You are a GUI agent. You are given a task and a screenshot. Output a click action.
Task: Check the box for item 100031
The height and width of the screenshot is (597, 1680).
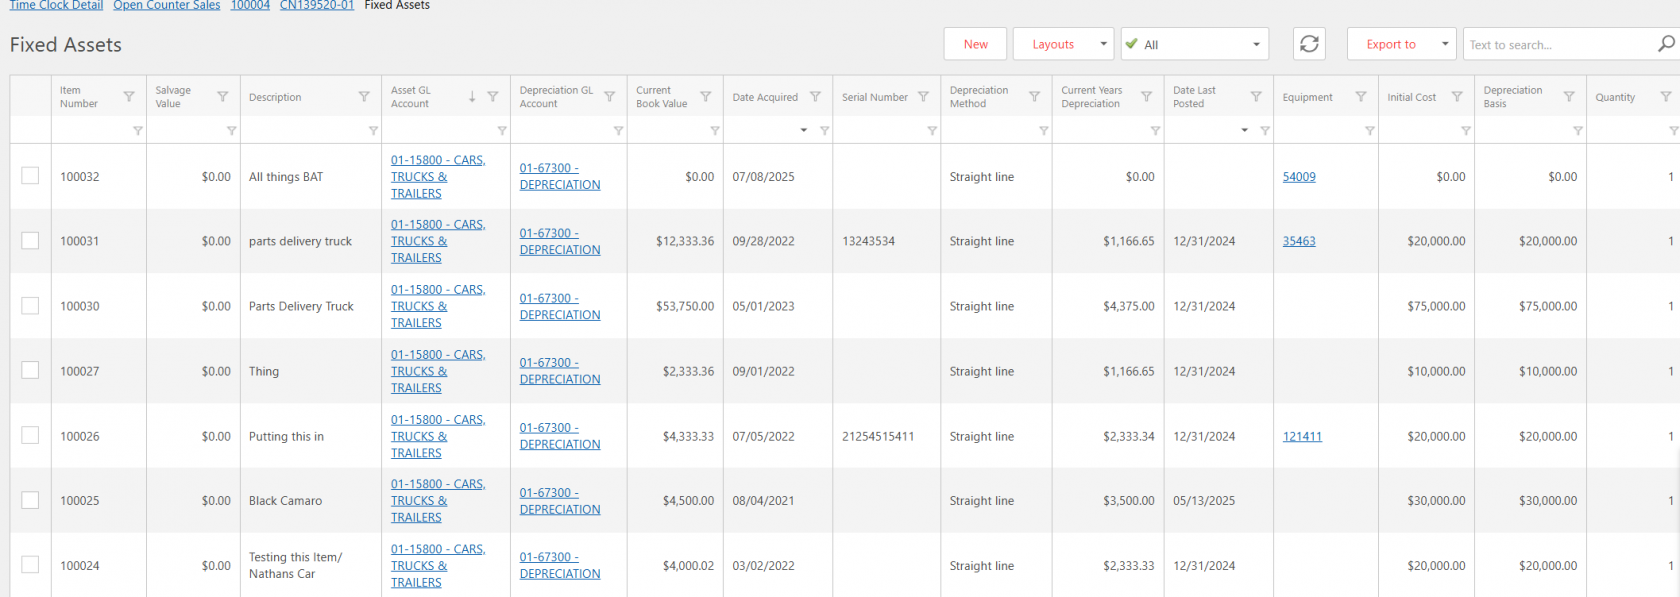pyautogui.click(x=30, y=241)
